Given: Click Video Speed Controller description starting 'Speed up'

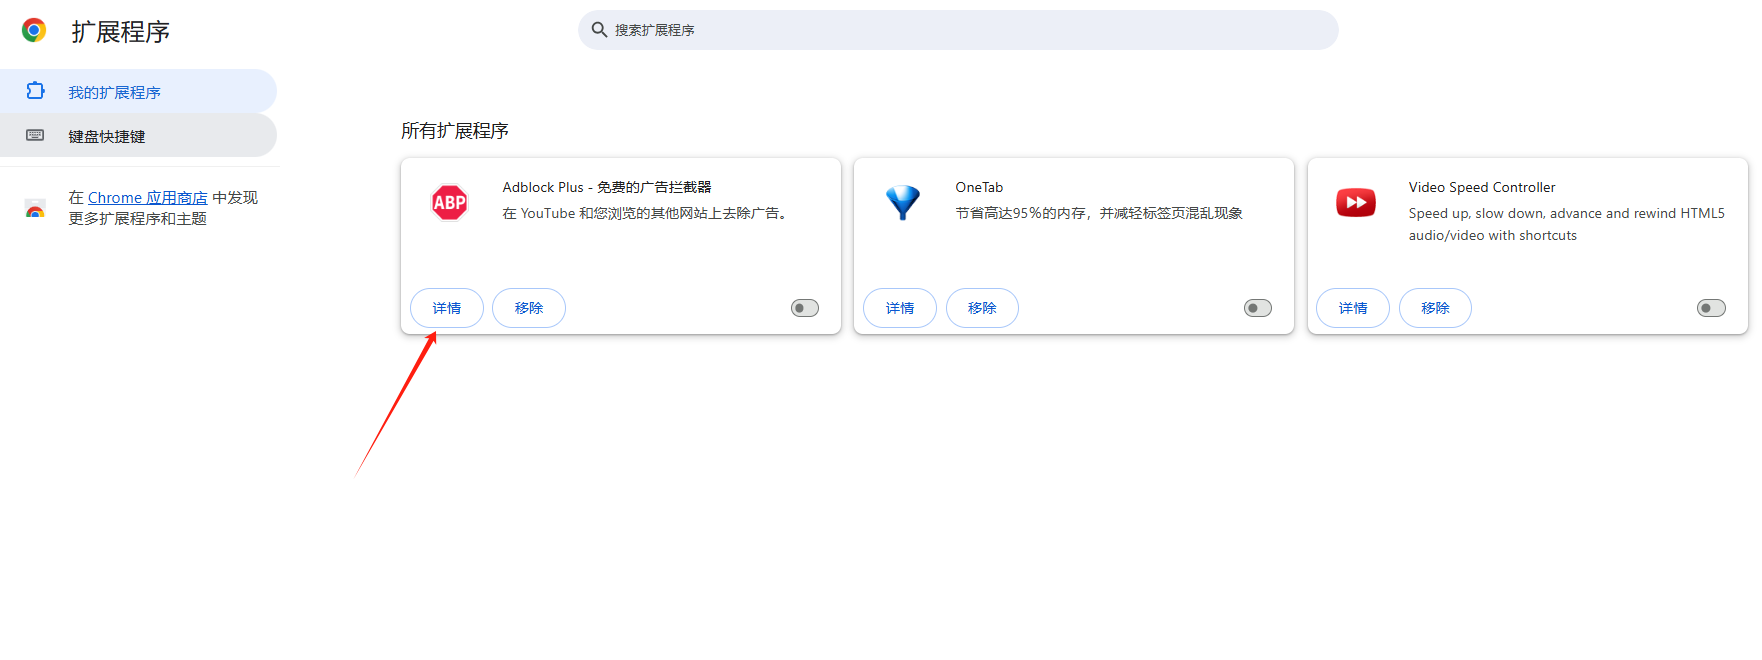Looking at the screenshot, I should 1567,224.
